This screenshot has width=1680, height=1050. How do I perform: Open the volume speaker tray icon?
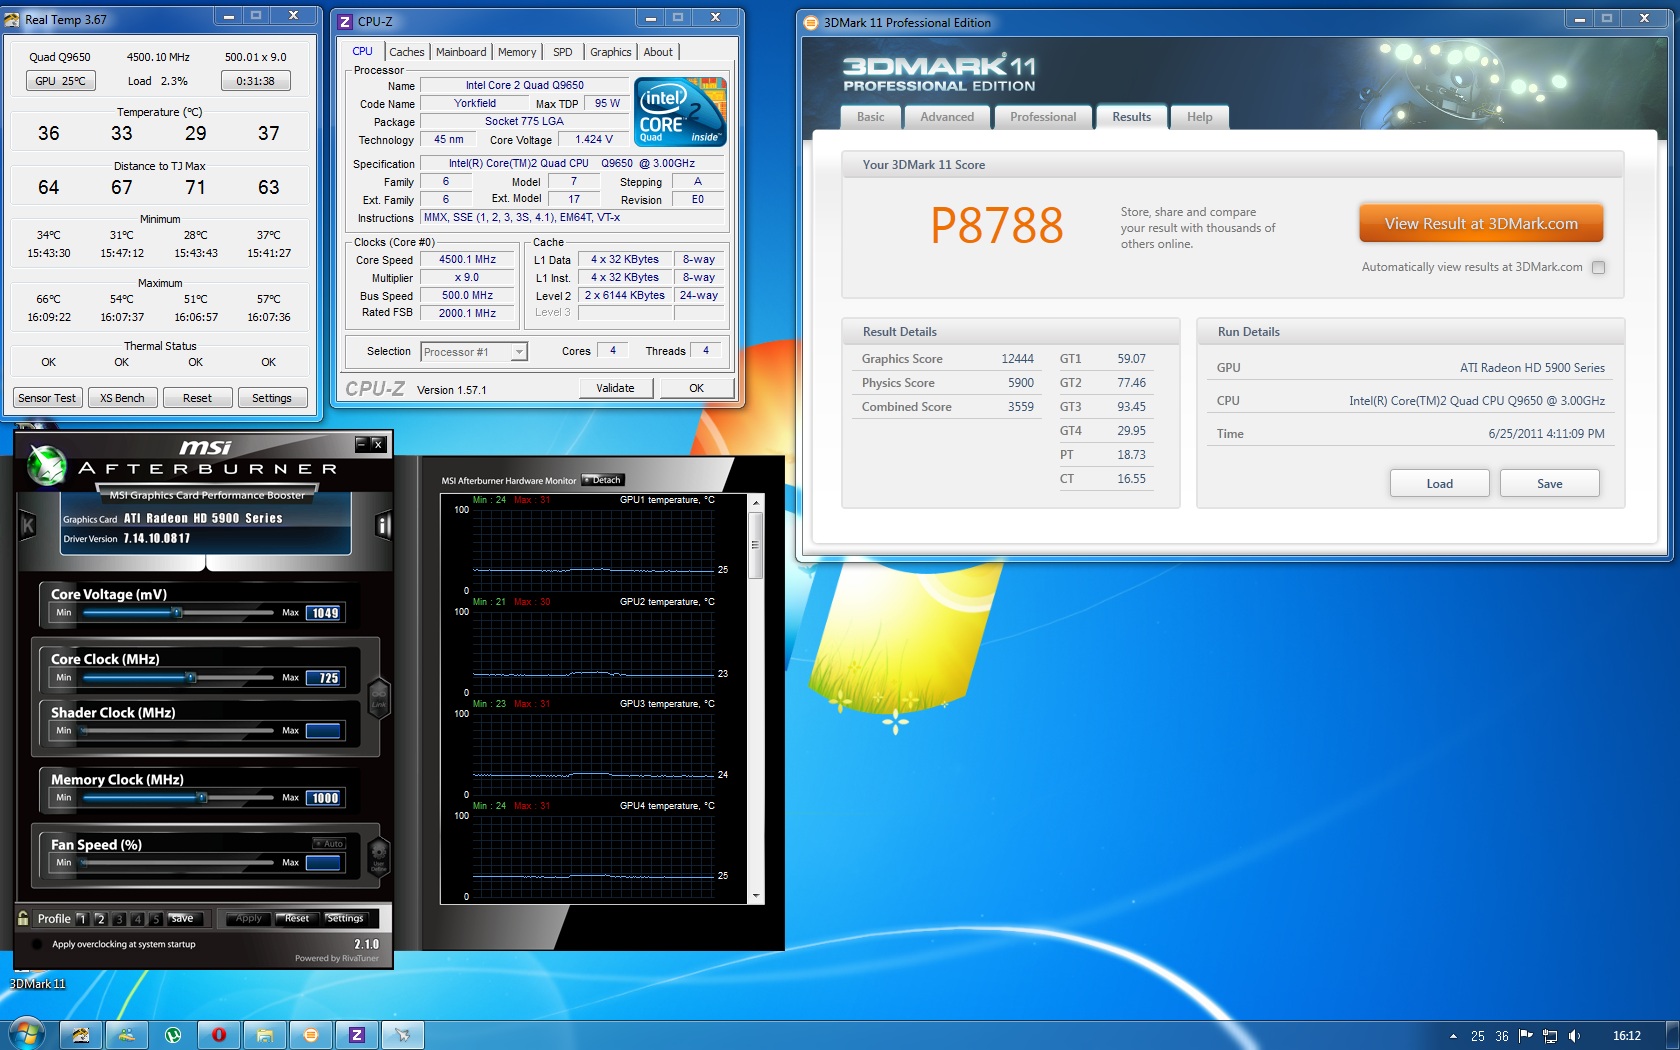tap(1574, 1036)
